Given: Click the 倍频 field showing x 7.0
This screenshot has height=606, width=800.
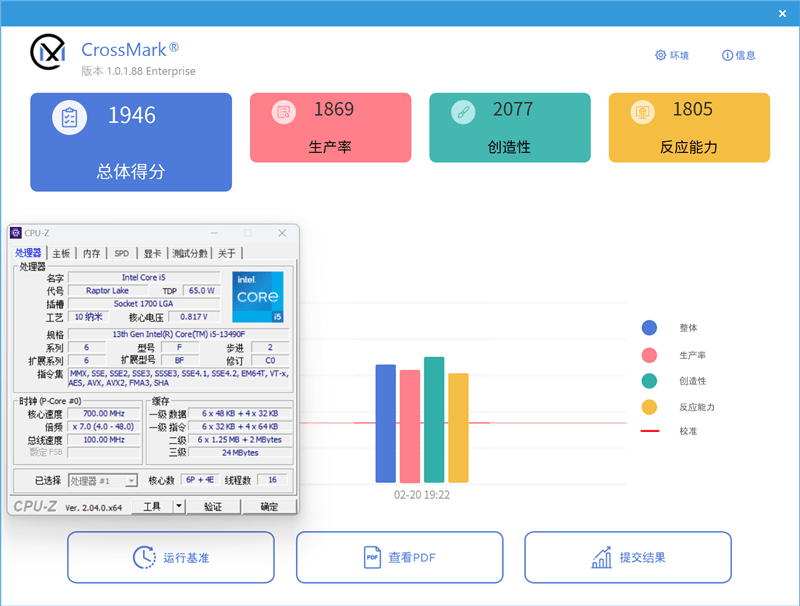Looking at the screenshot, I should tap(104, 426).
